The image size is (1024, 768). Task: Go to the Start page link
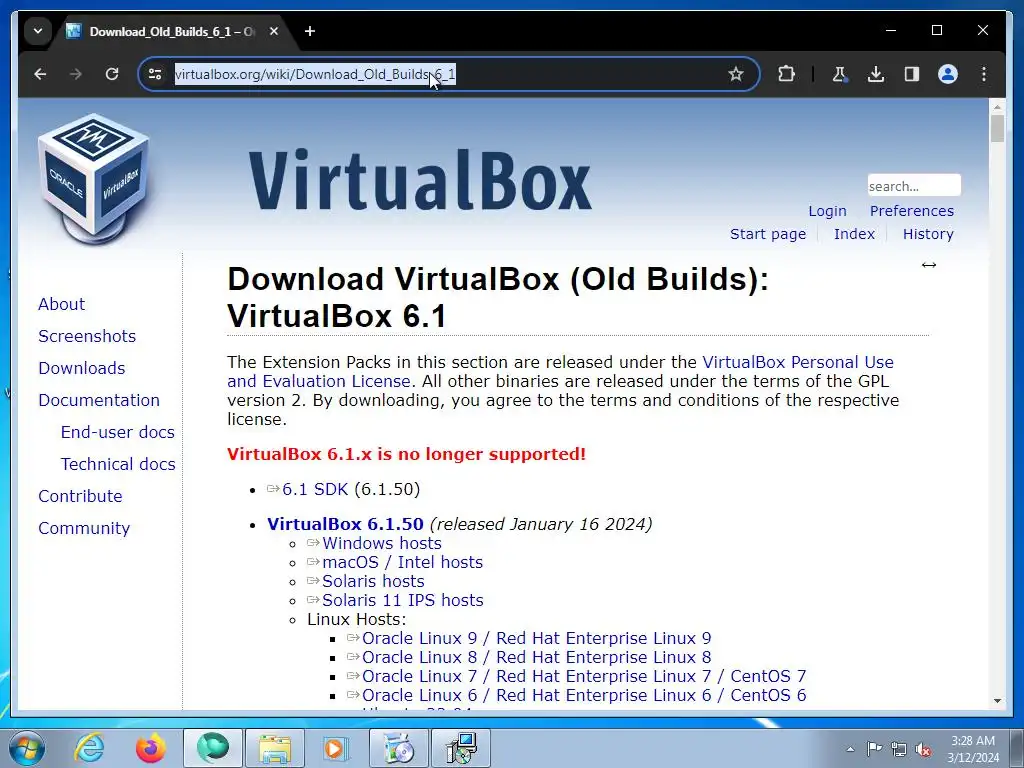coord(768,234)
